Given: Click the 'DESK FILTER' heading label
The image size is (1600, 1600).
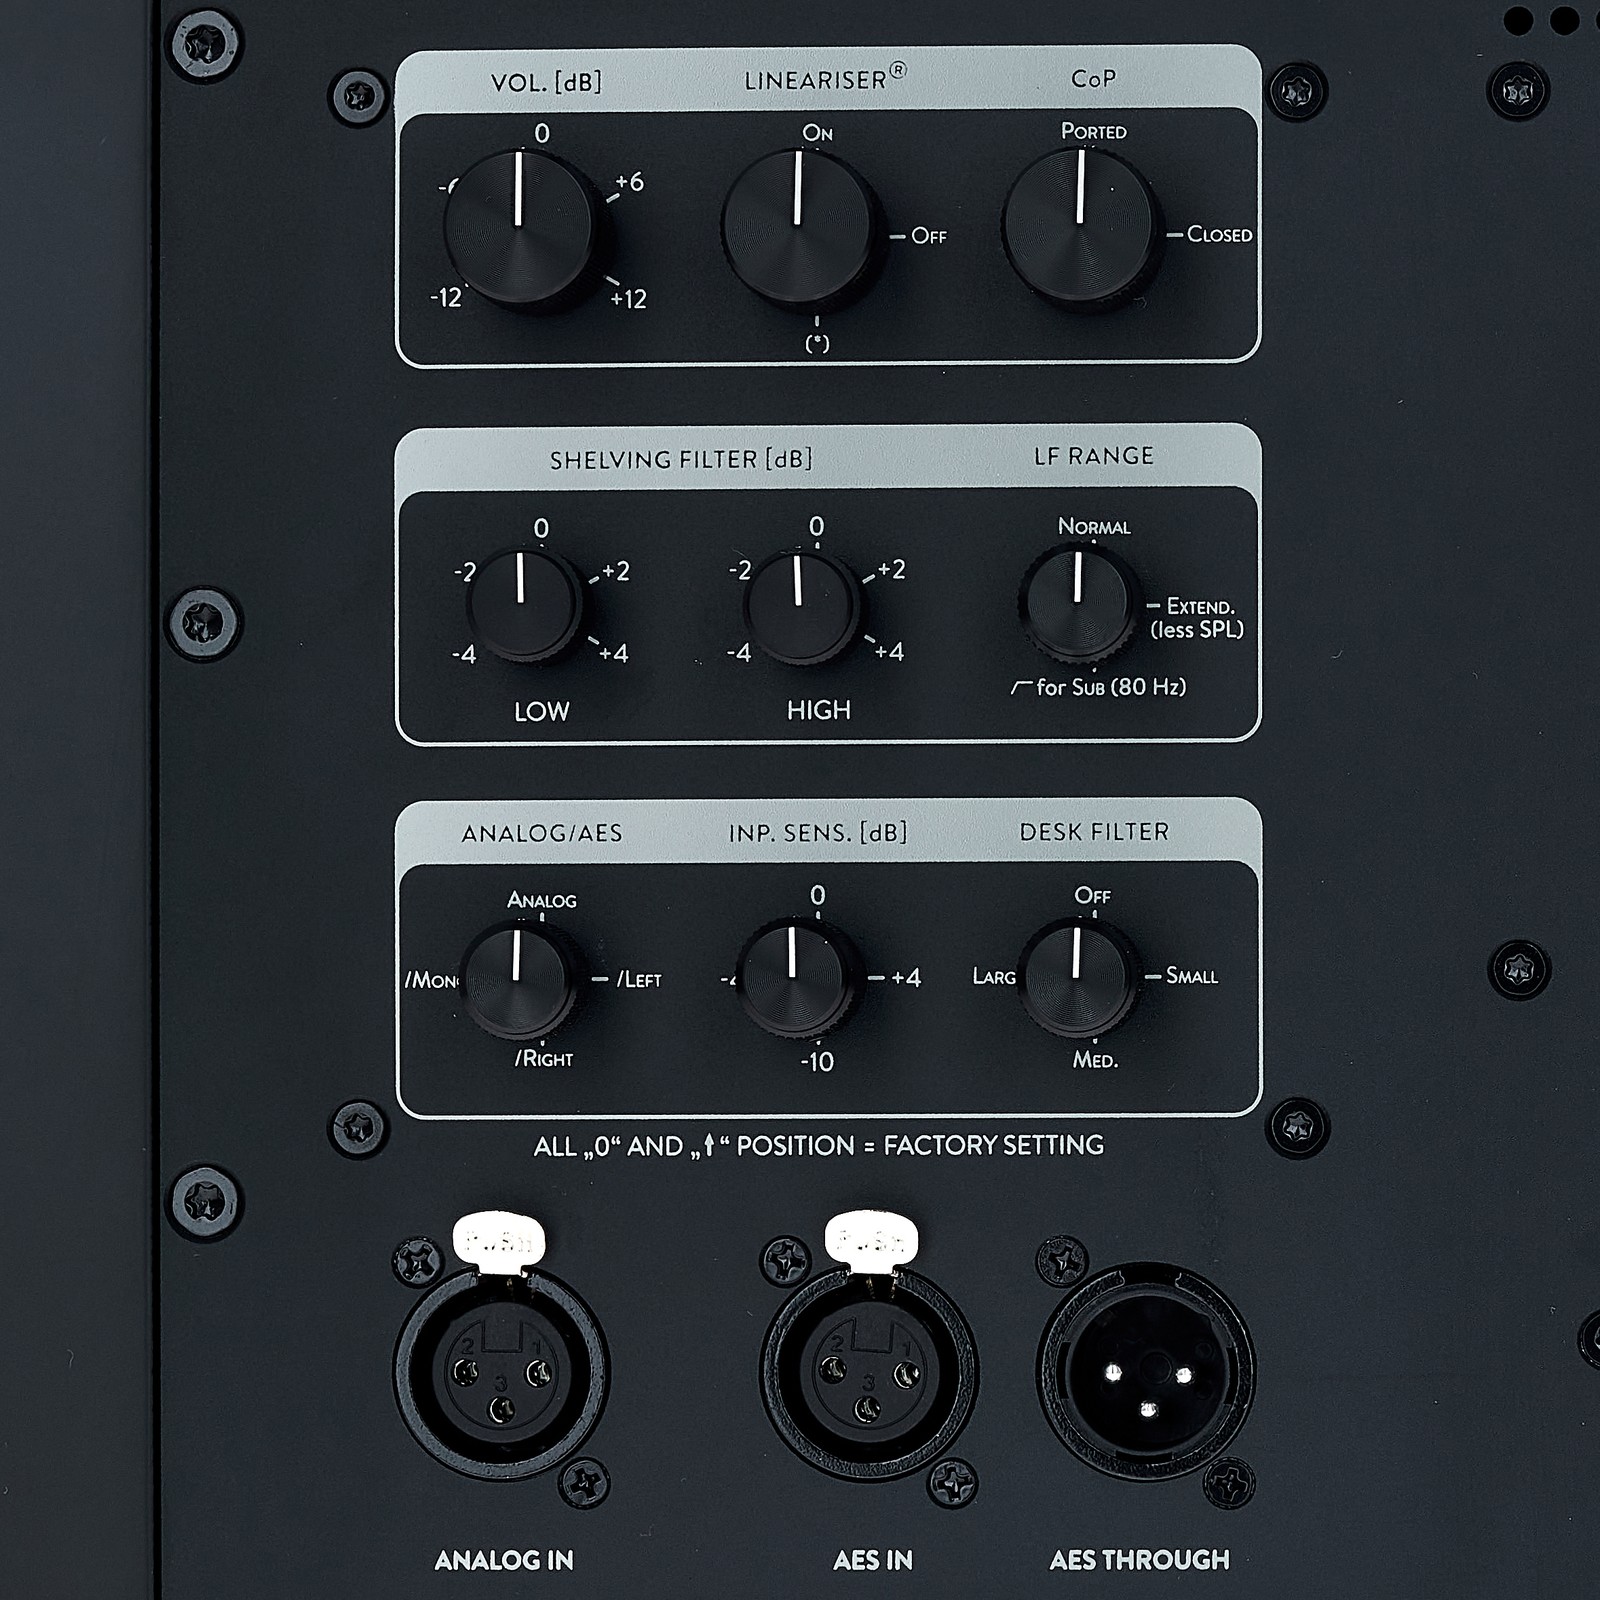Looking at the screenshot, I should pyautogui.click(x=1094, y=832).
